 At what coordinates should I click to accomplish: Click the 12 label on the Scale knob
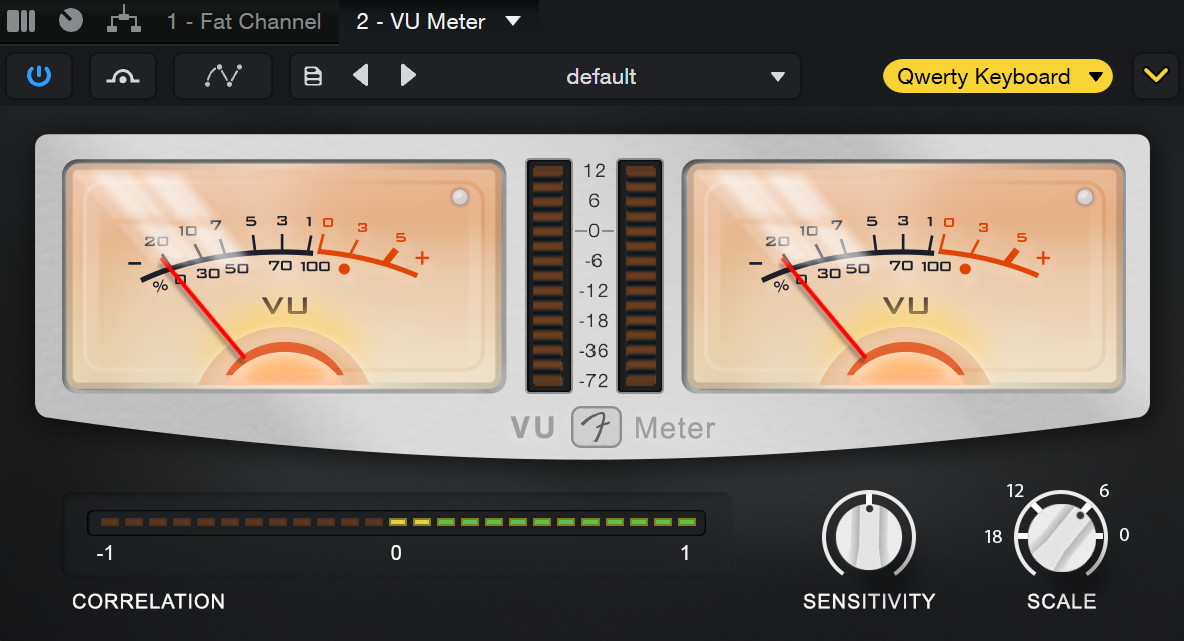point(1015,491)
